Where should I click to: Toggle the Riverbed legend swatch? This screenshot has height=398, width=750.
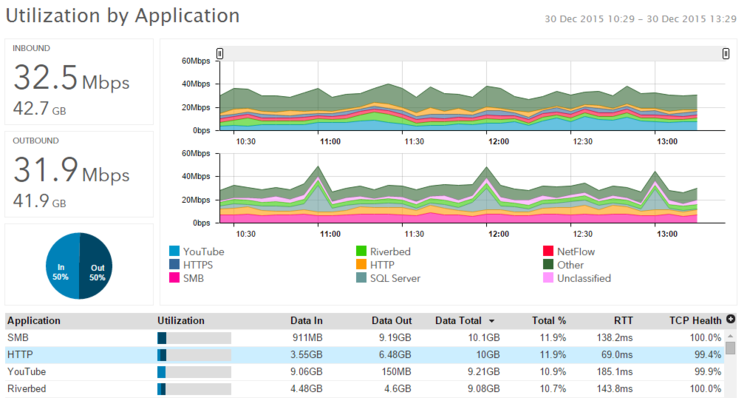coord(361,251)
